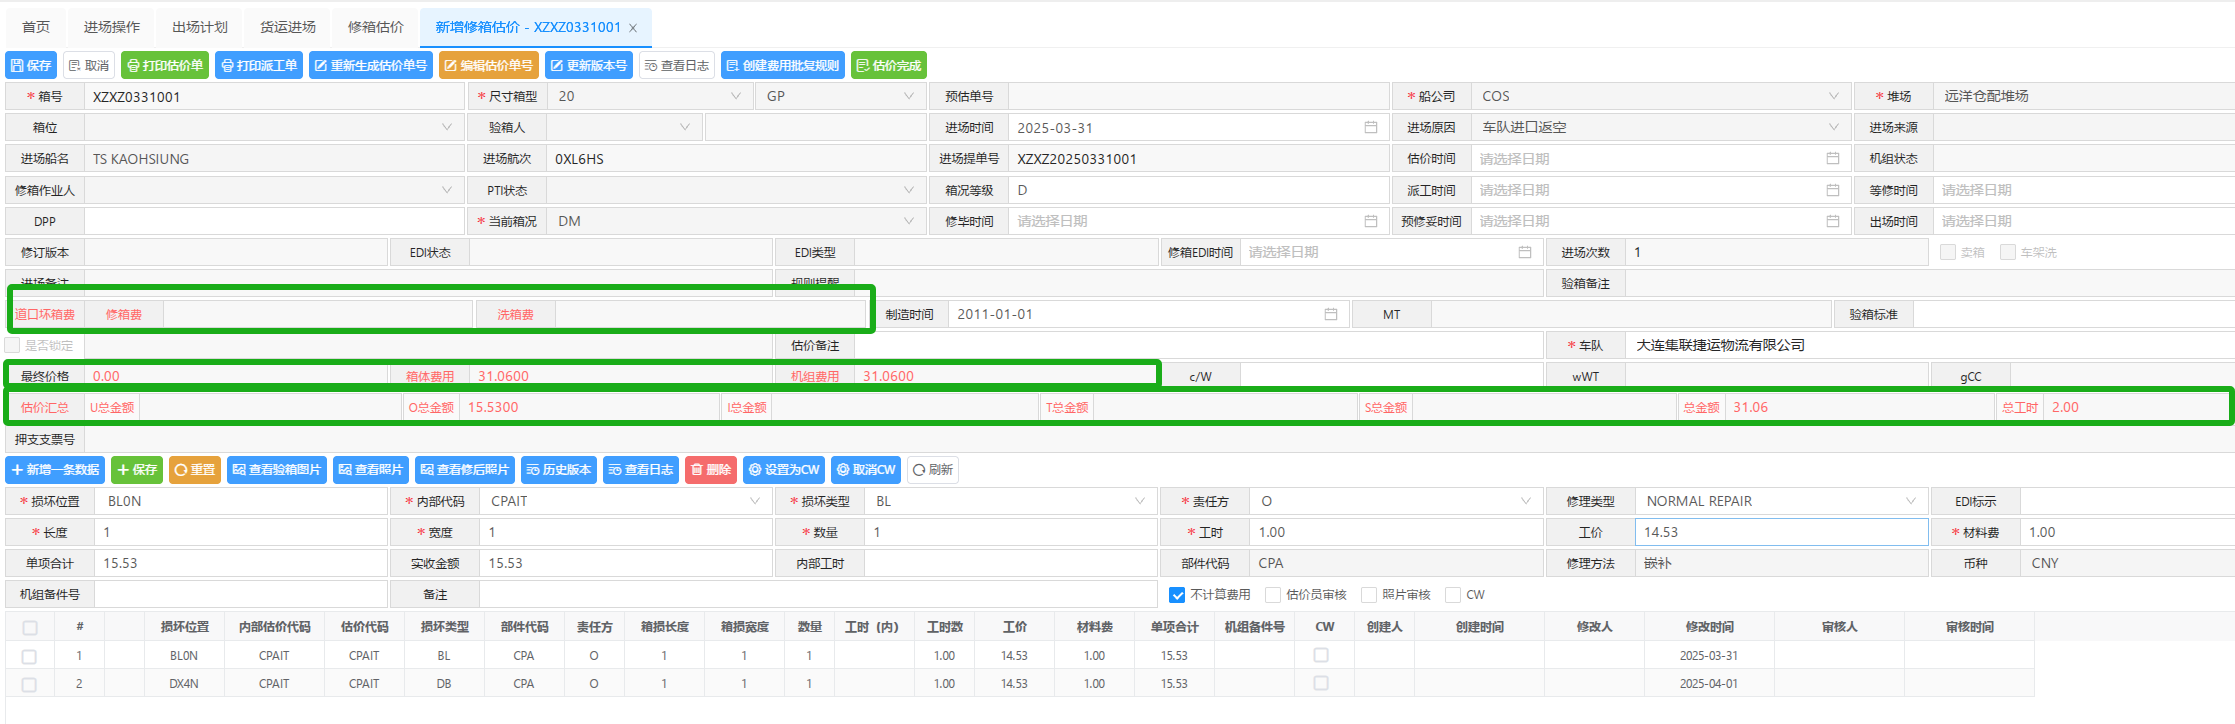Viewport: 2235px width, 724px height.
Task: Click into the 工价 input field
Action: (x=1780, y=532)
